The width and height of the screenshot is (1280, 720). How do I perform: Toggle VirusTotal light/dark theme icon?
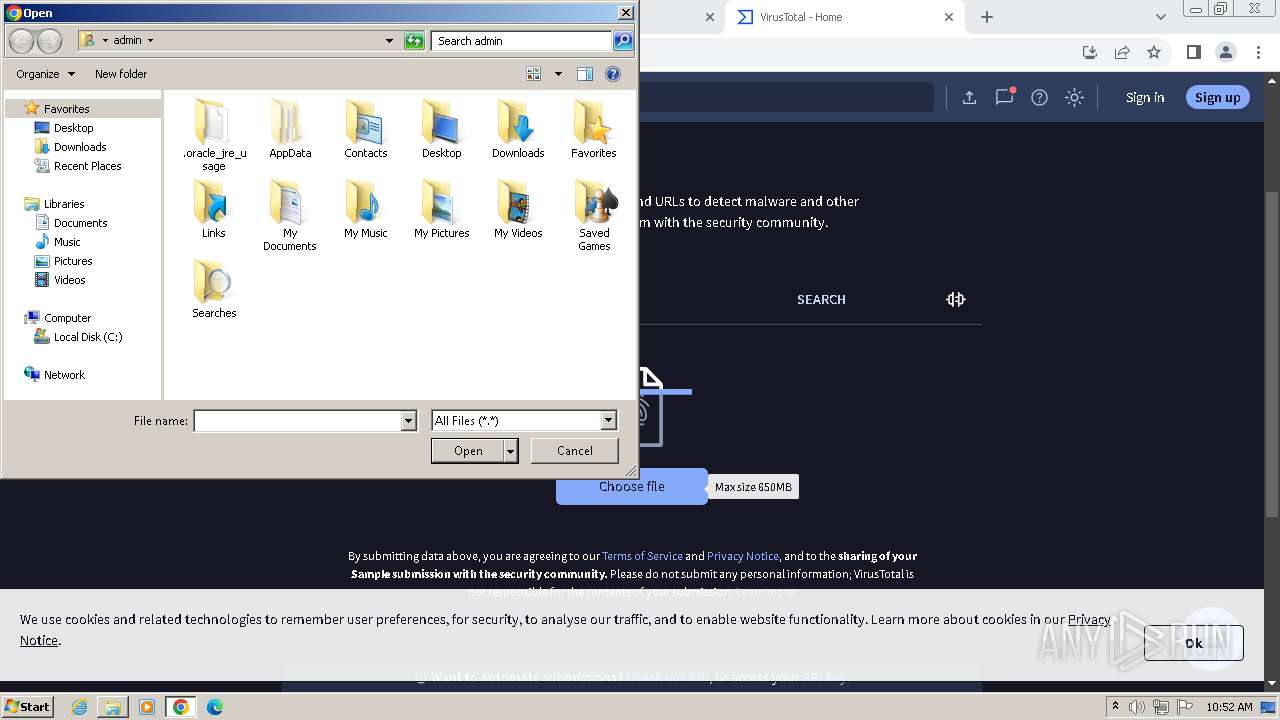1074,97
